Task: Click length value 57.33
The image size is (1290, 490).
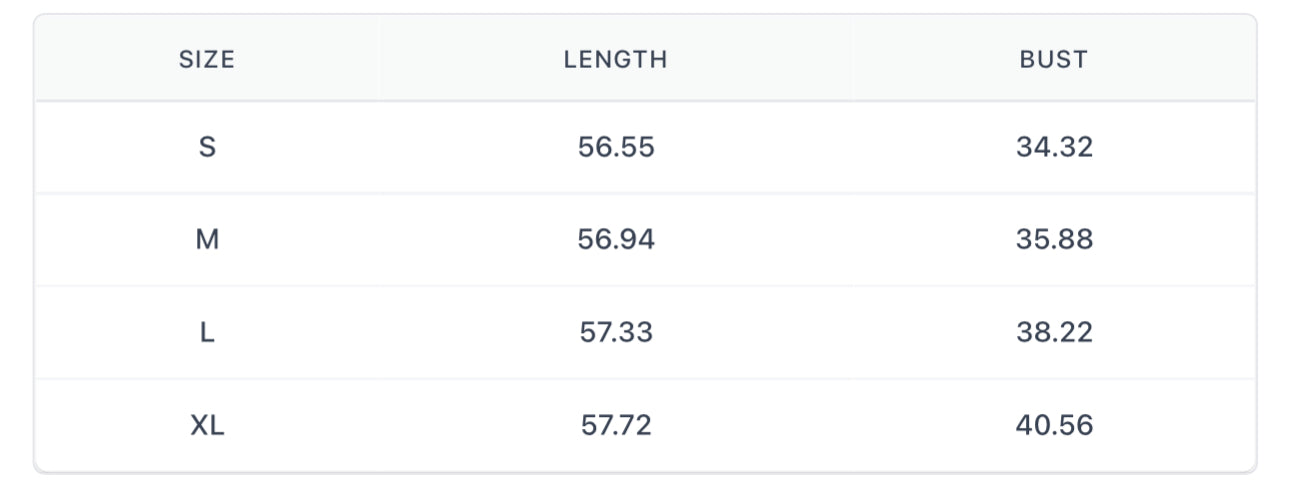Action: [x=616, y=333]
